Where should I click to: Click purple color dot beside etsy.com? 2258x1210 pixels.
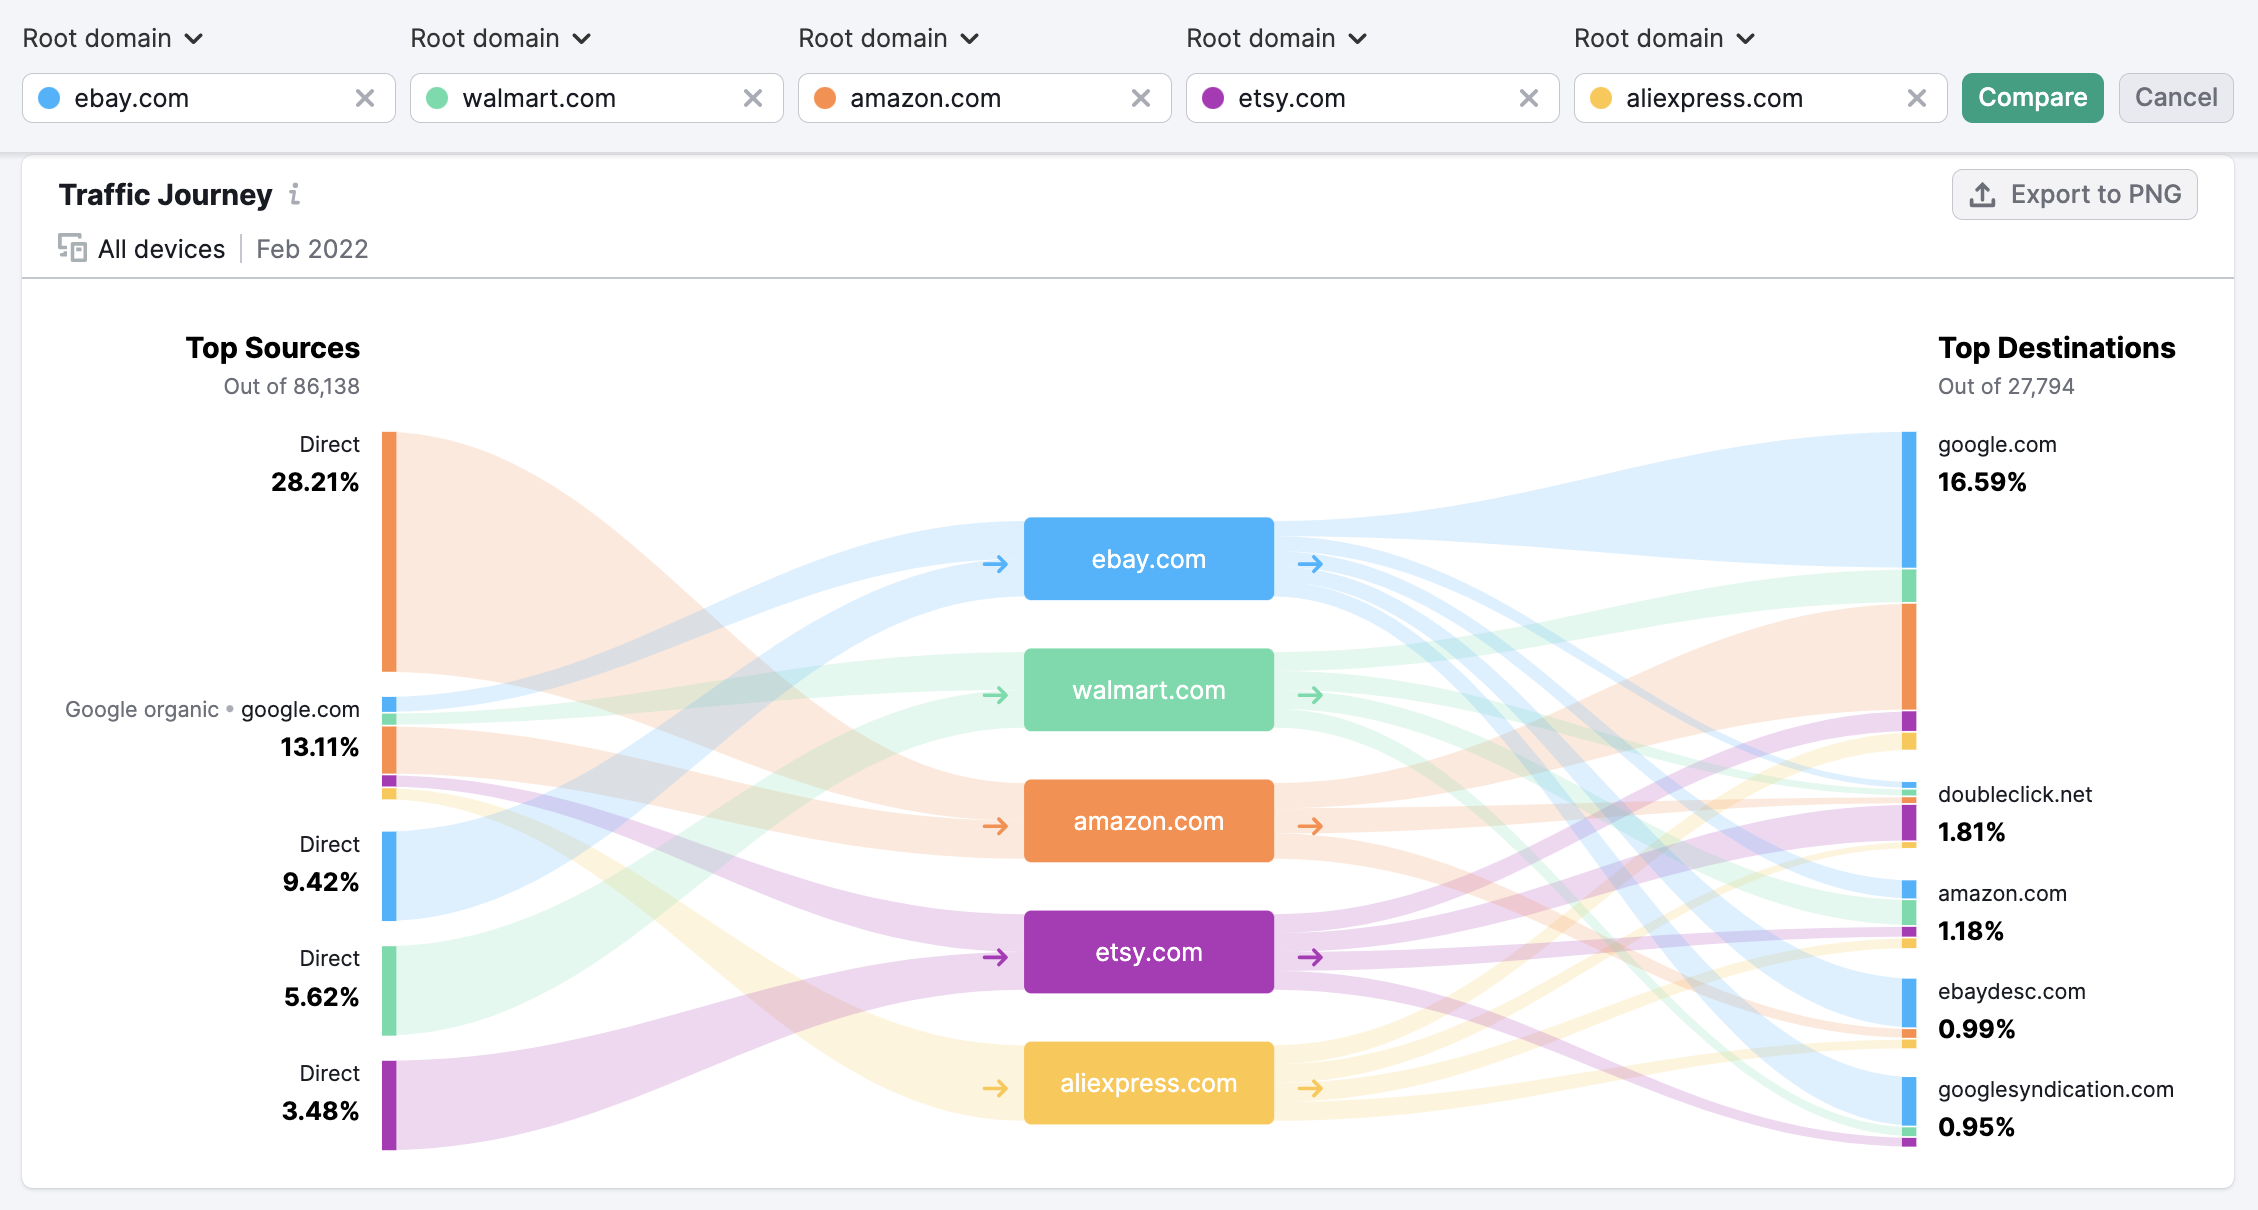(1213, 98)
